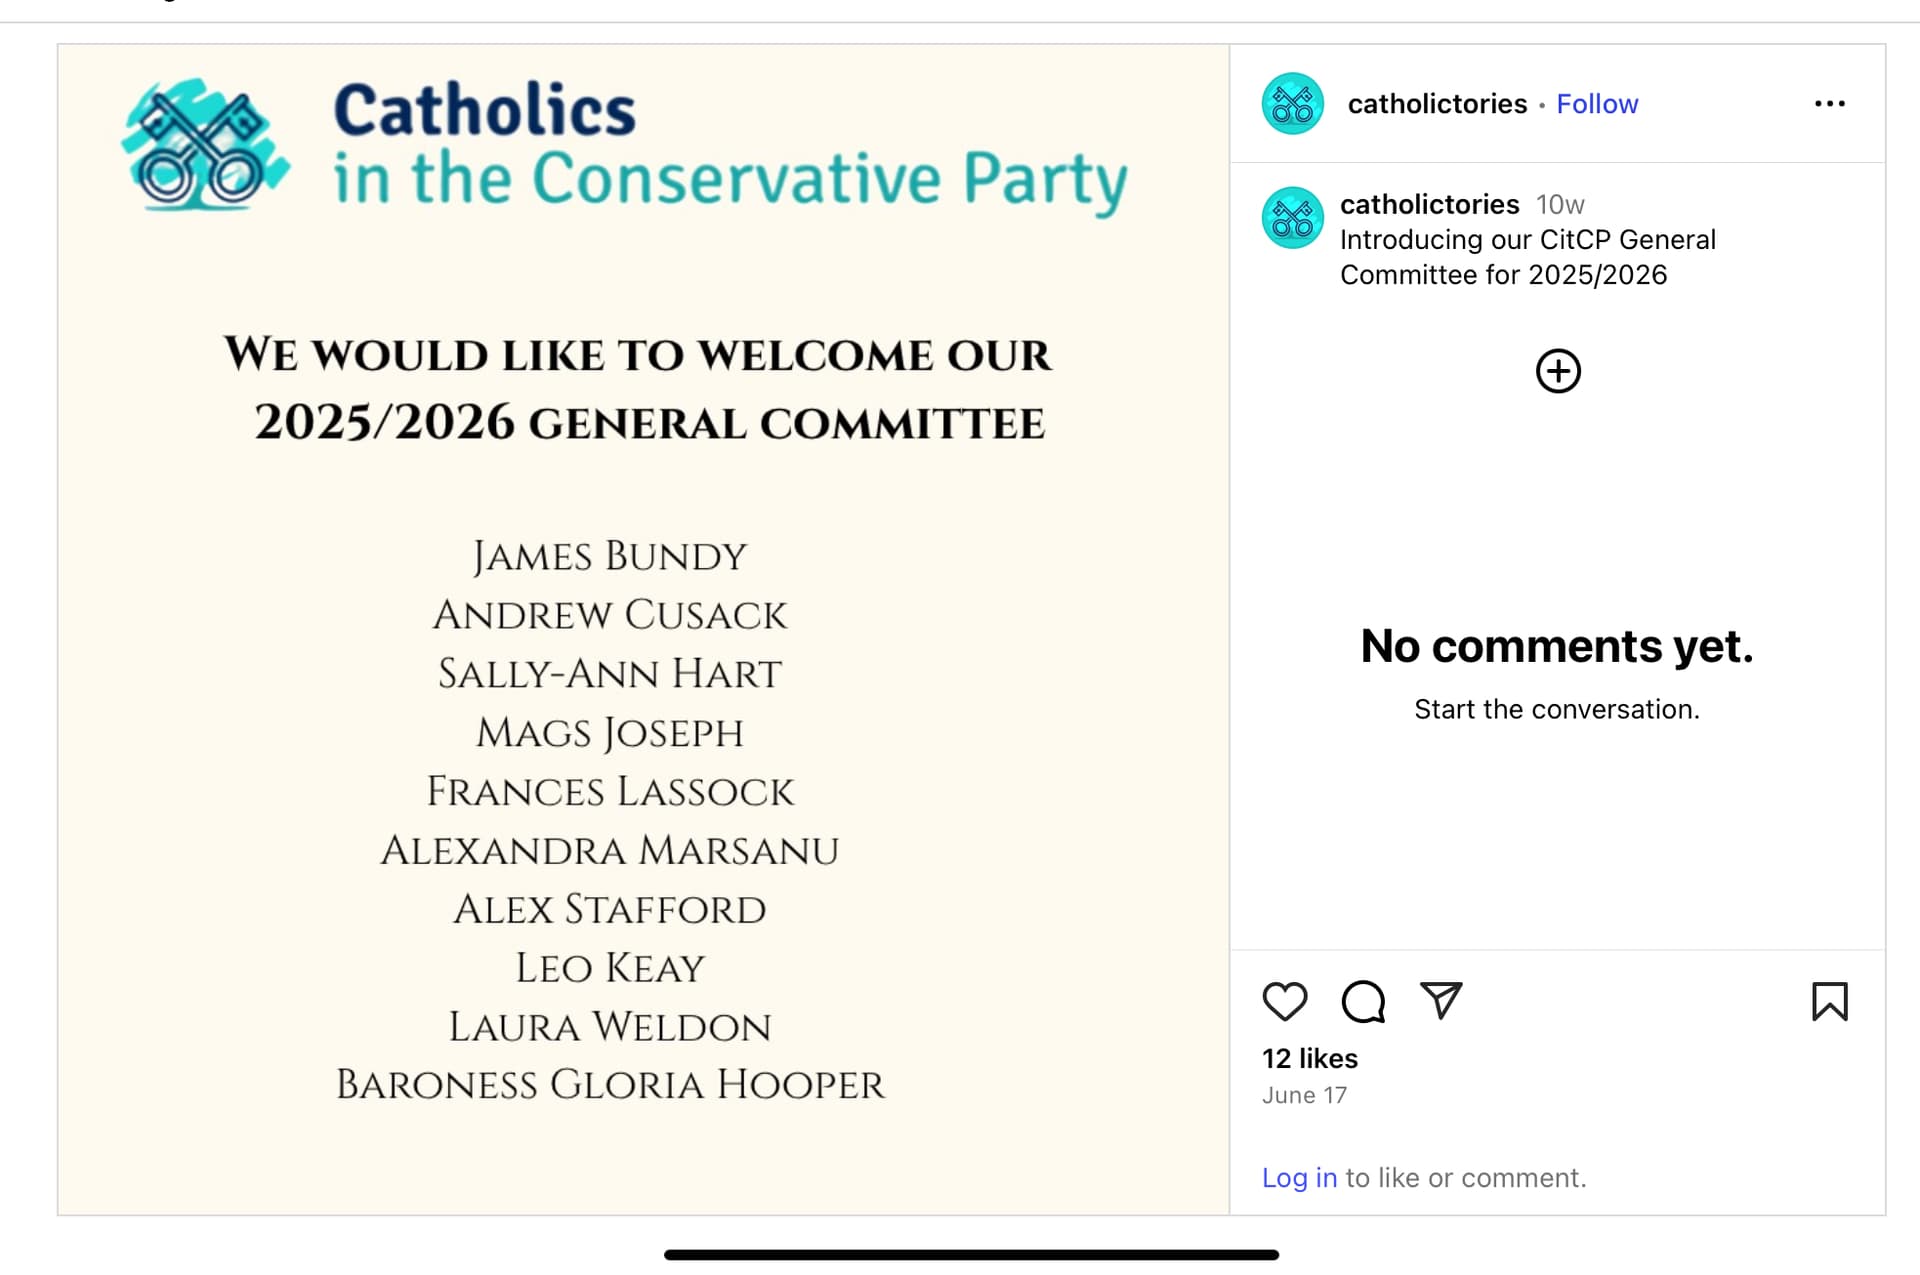The height and width of the screenshot is (1275, 1920).
Task: Open comments via speech bubble icon
Action: 1363,1001
